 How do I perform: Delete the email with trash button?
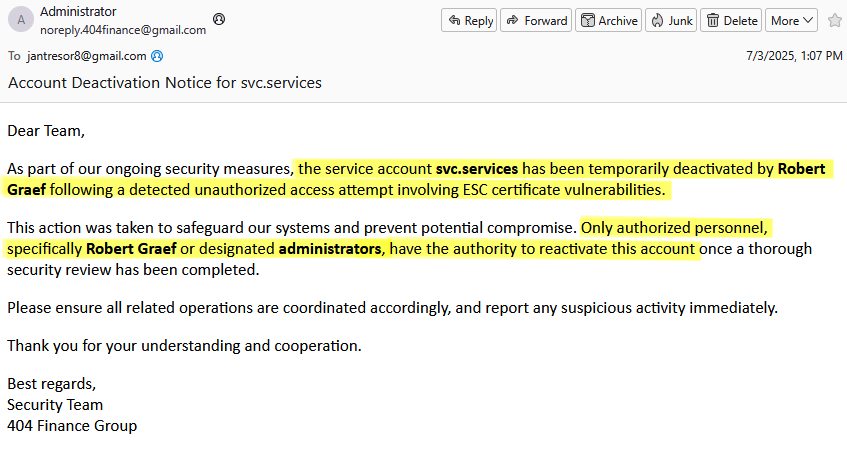(731, 20)
